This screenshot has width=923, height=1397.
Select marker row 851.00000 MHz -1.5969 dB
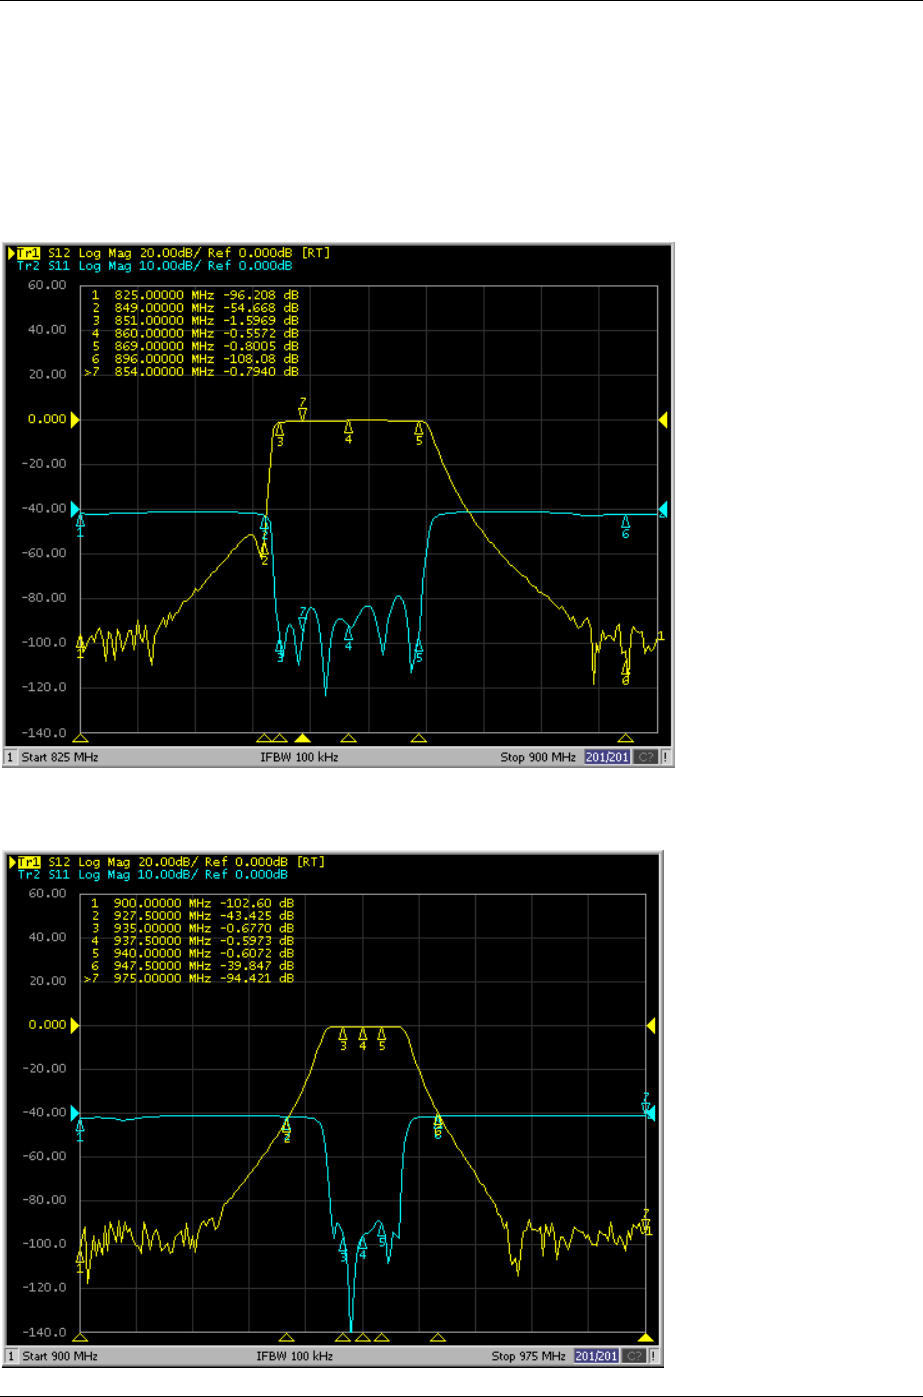click(x=194, y=320)
